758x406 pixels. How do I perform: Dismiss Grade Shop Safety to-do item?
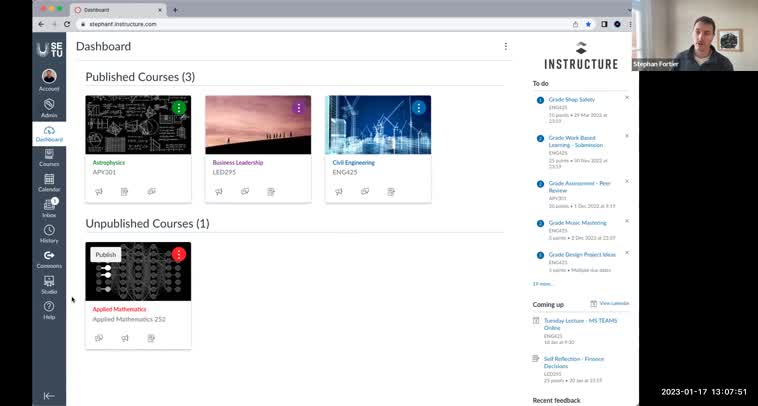coord(627,98)
